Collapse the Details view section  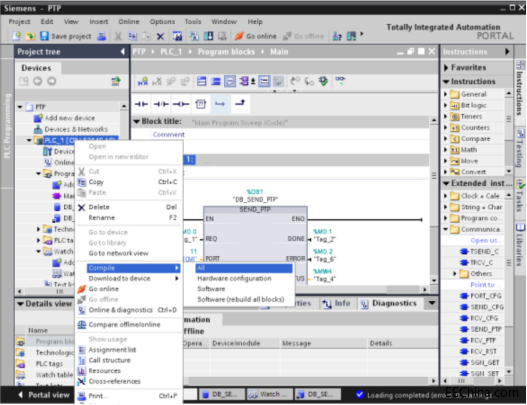tap(21, 304)
